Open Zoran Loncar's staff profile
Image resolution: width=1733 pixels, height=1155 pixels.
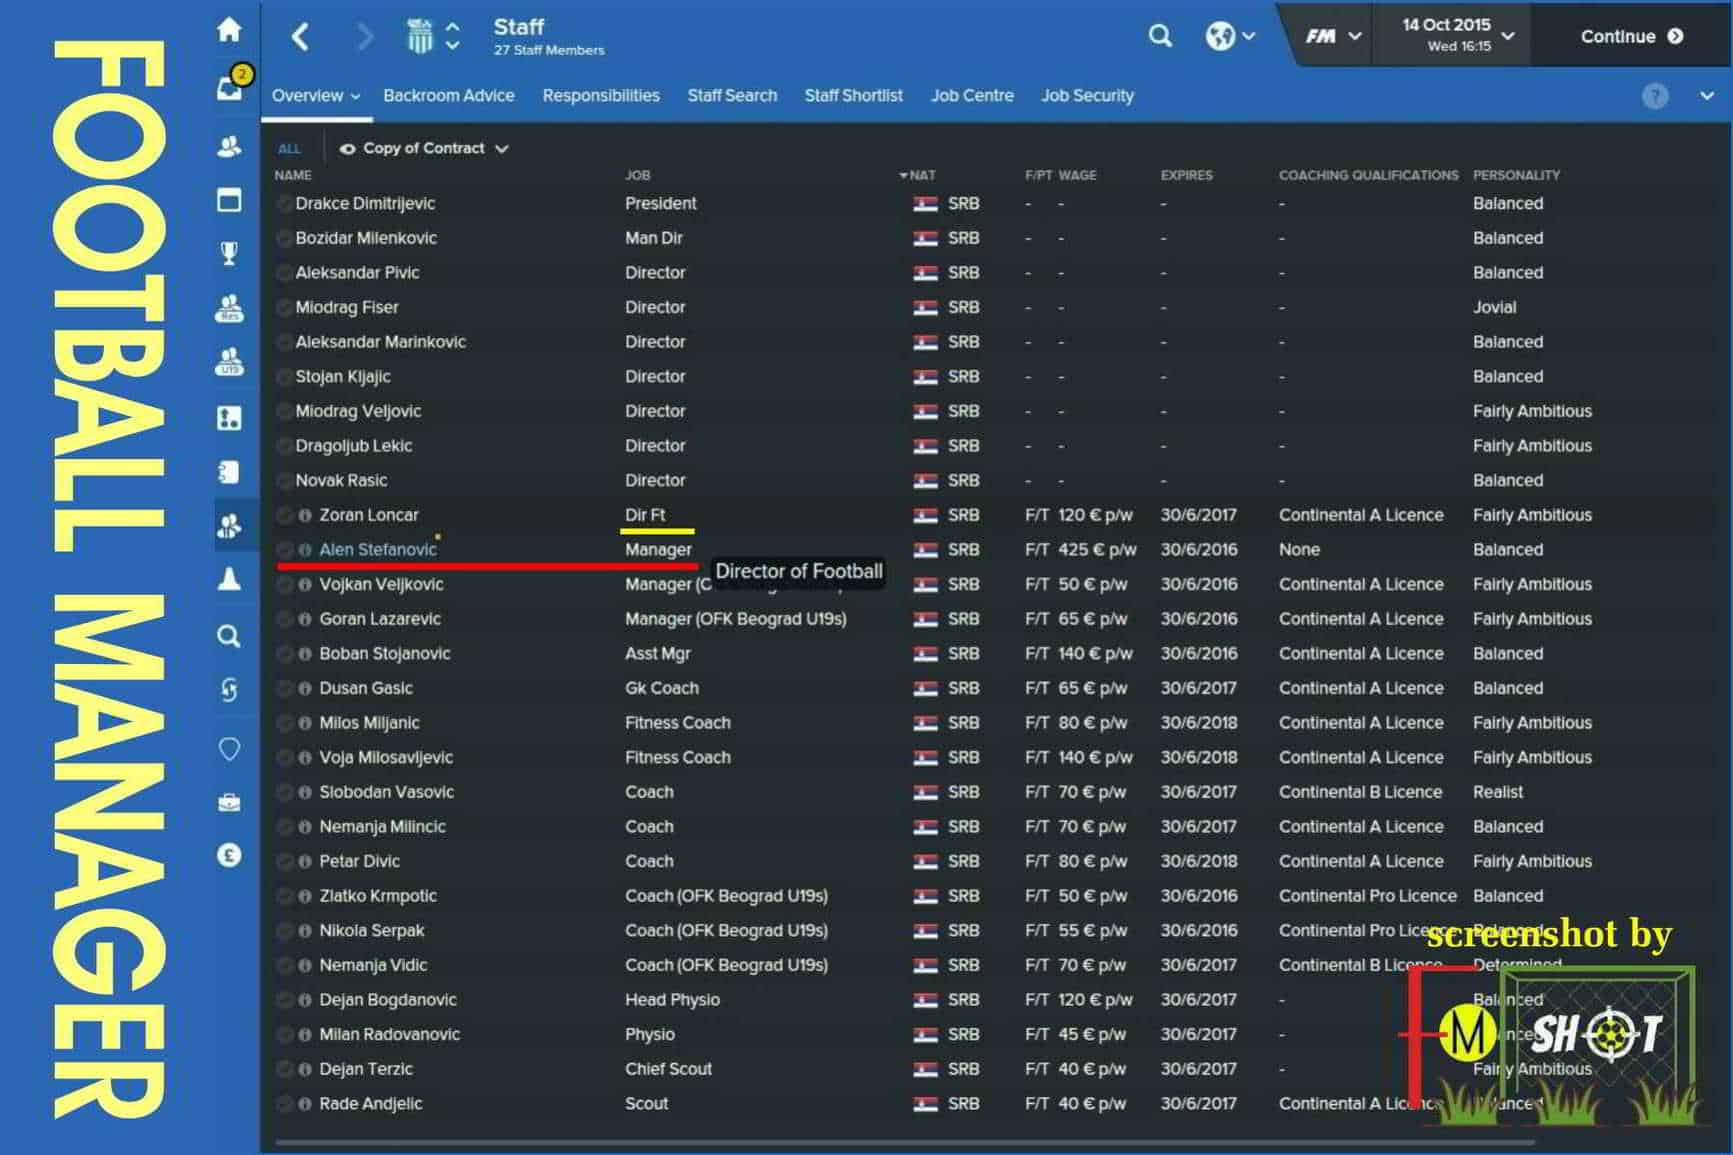pyautogui.click(x=369, y=516)
